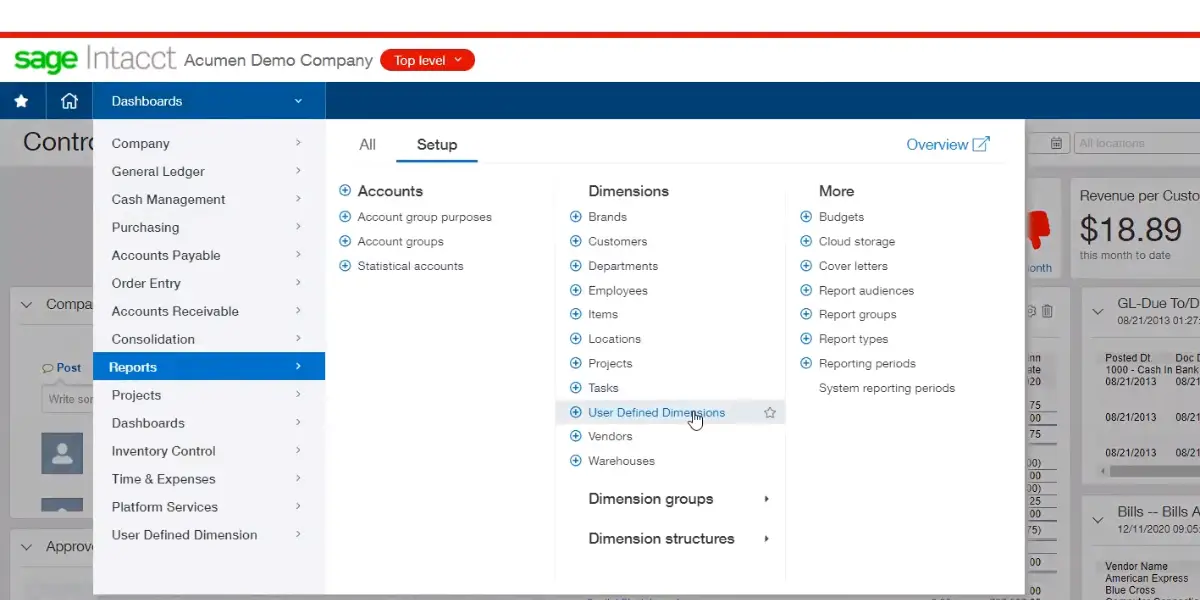Add a new Brands record via plus icon
Screen dimensions: 1200x600
click(575, 217)
